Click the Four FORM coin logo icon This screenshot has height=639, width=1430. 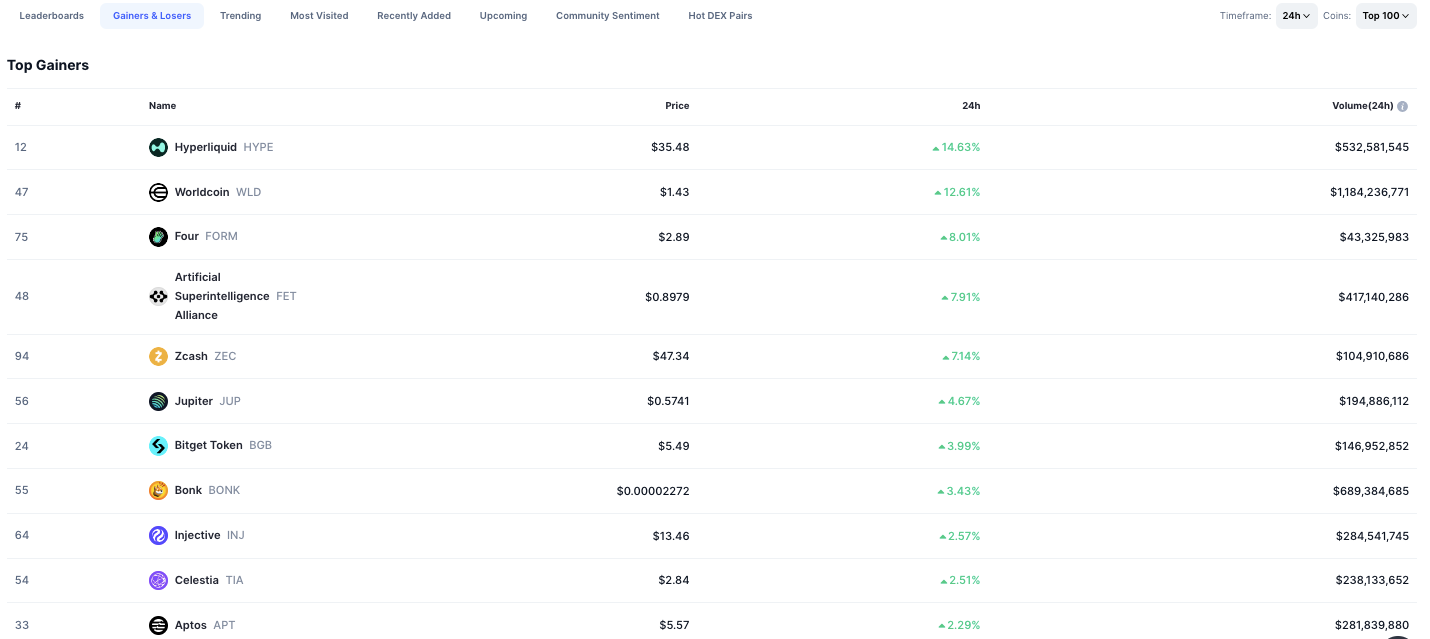(x=158, y=237)
